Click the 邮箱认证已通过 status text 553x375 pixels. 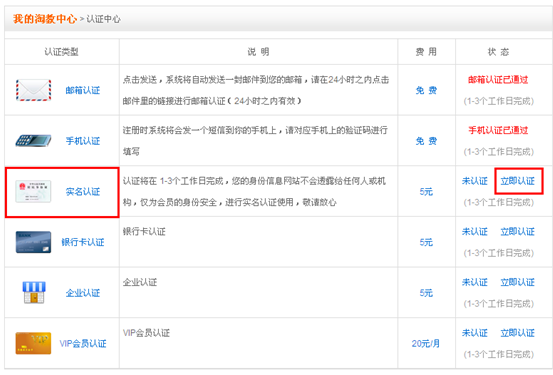pos(498,80)
